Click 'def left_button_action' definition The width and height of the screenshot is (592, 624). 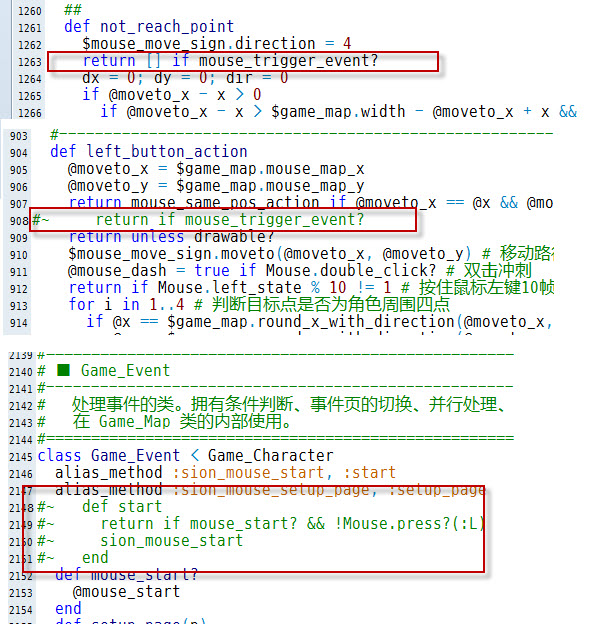[149, 152]
